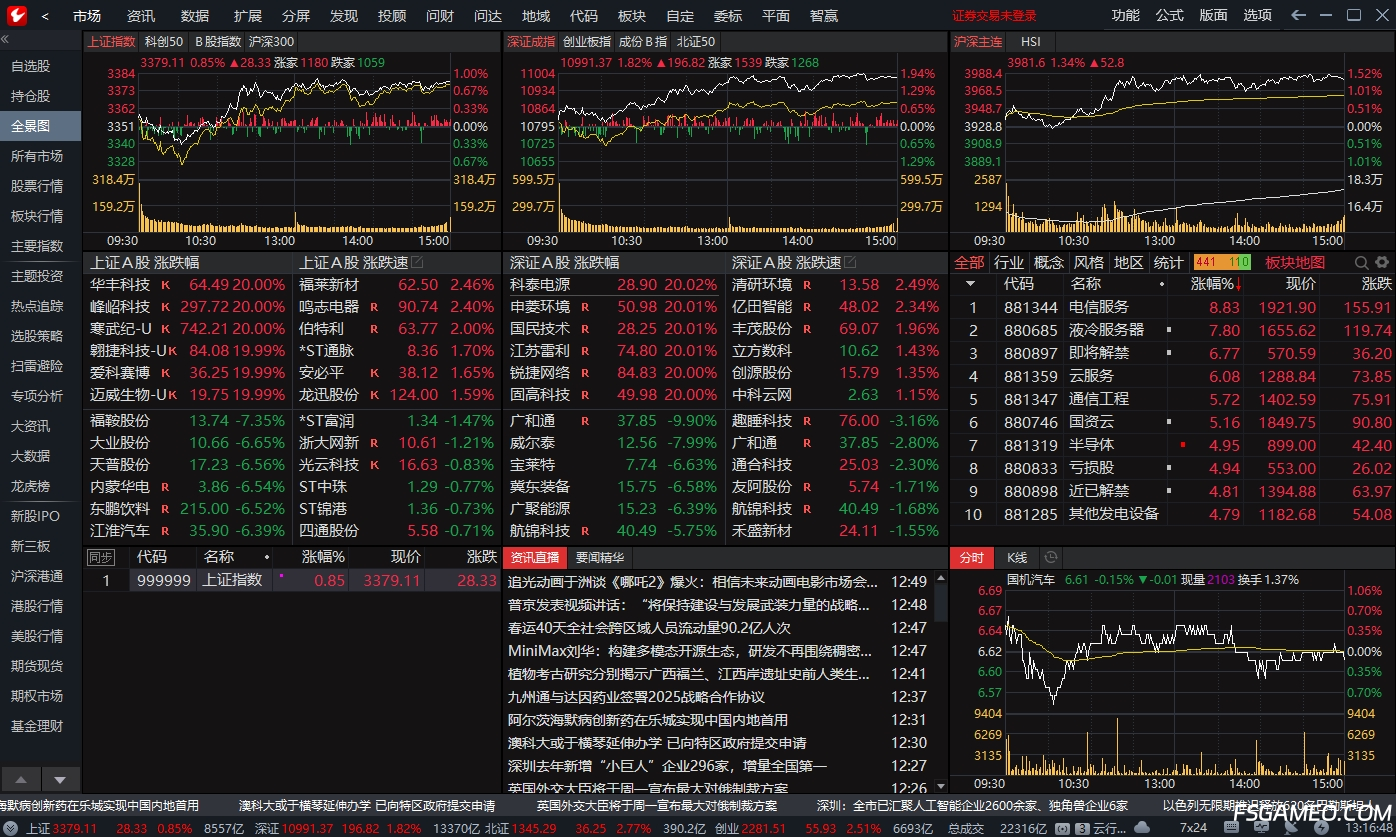
Task: Open settings gear in sector panel
Action: tap(1382, 262)
